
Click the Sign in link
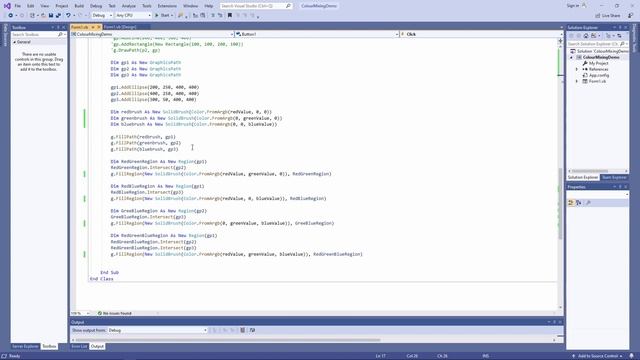[x=573, y=6]
